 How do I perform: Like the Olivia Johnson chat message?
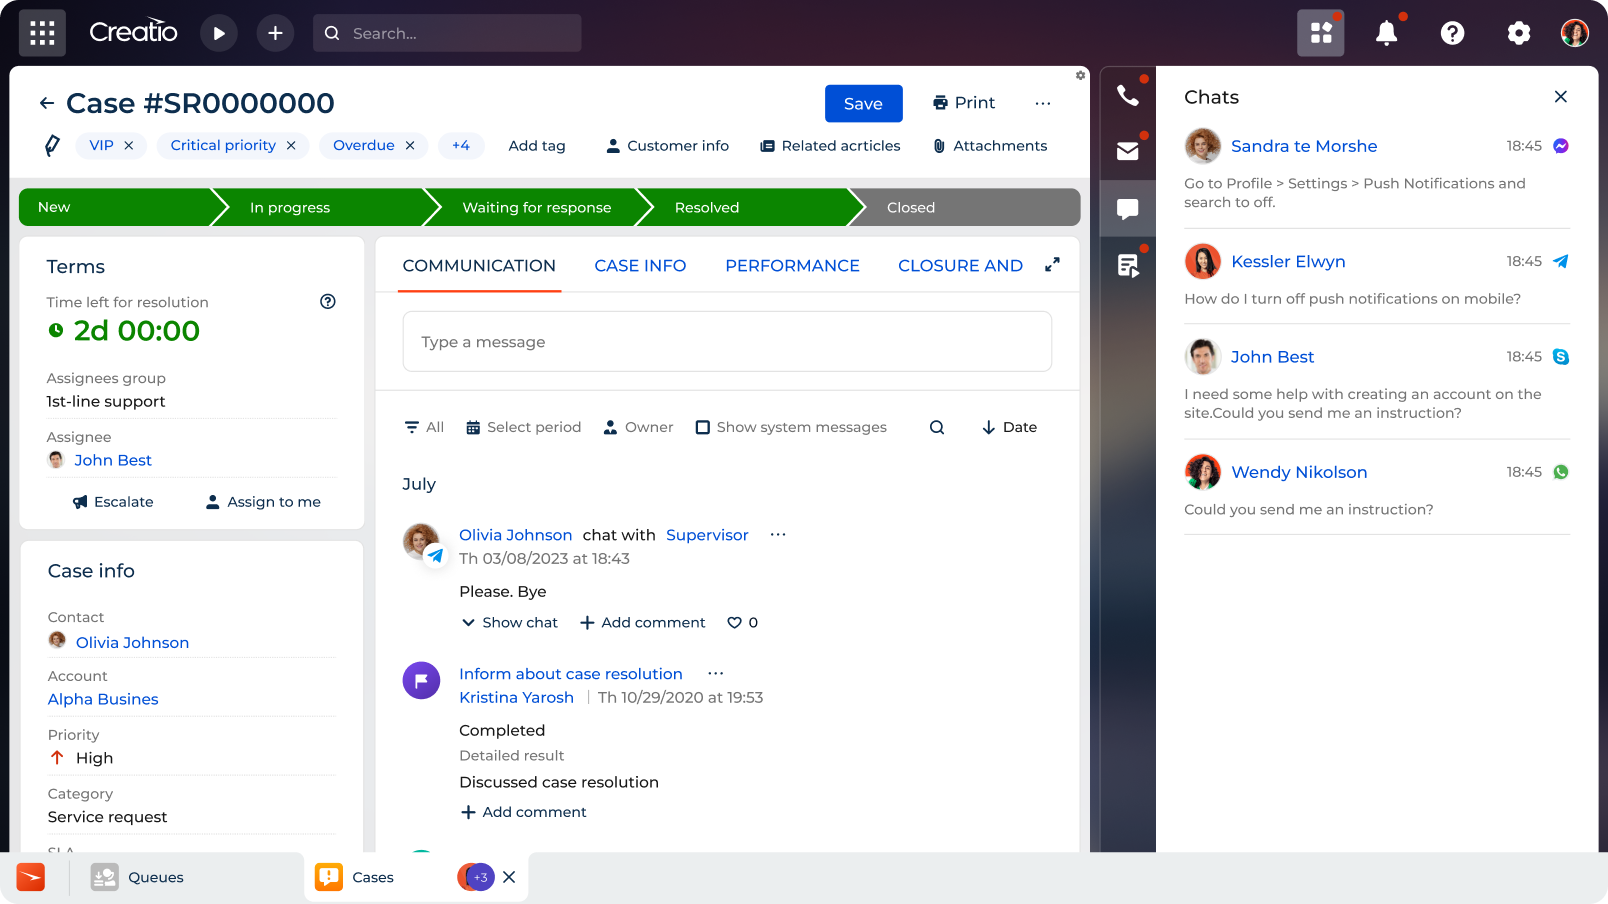coord(734,622)
